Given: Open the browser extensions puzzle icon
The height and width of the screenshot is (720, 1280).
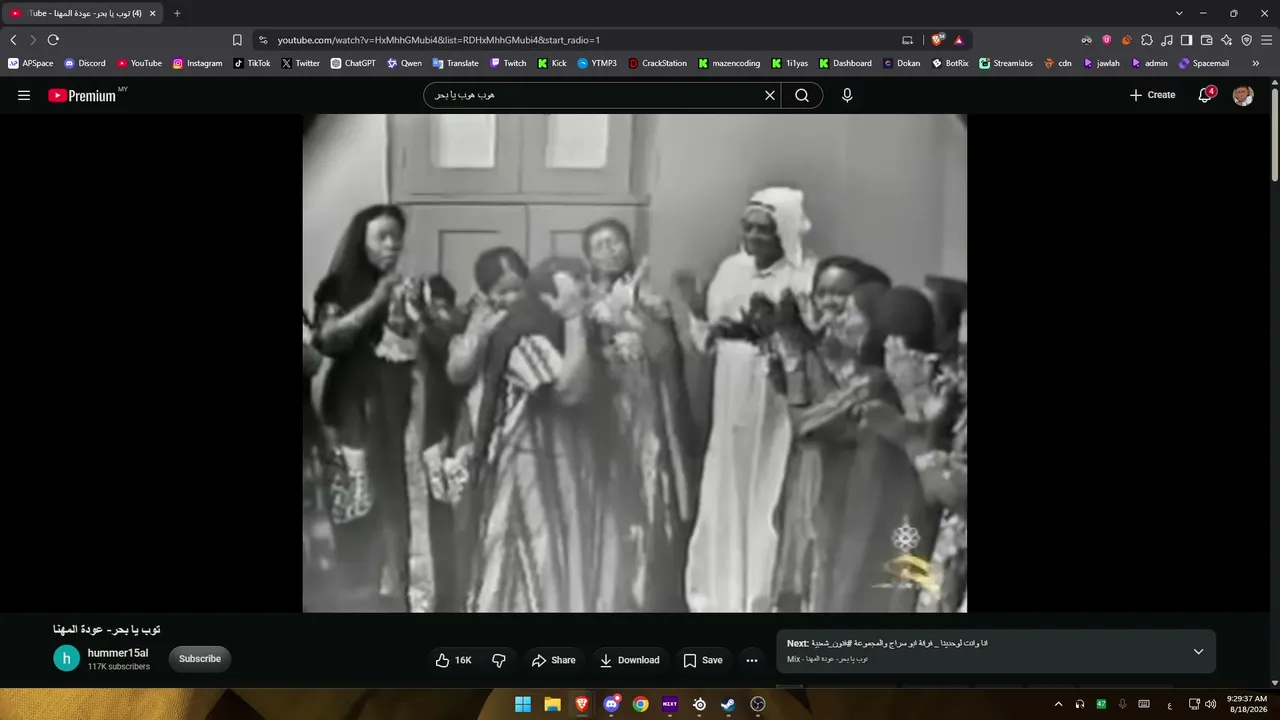Looking at the screenshot, I should click(1147, 40).
